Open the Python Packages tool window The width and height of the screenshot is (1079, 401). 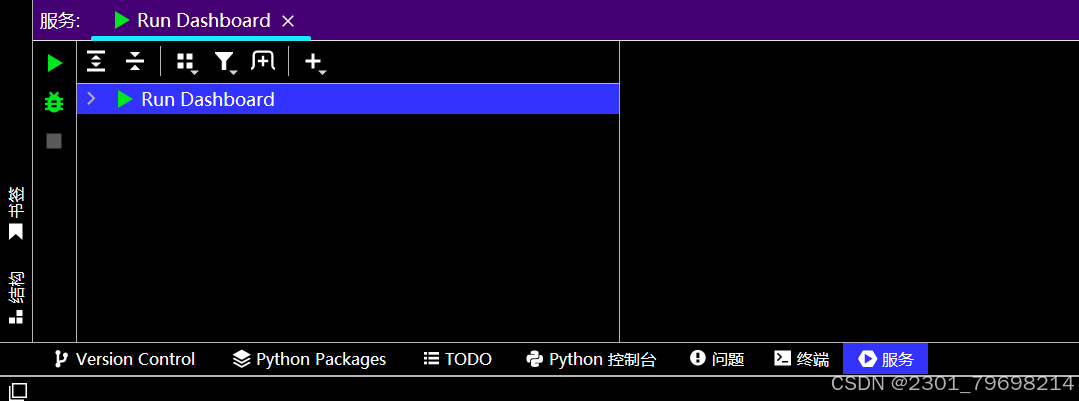coord(309,359)
